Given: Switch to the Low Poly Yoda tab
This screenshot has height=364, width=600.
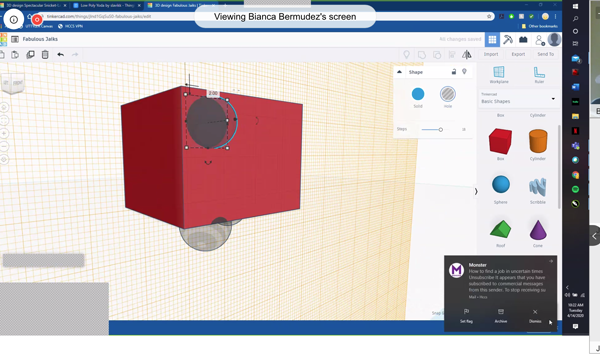Looking at the screenshot, I should pos(107,5).
